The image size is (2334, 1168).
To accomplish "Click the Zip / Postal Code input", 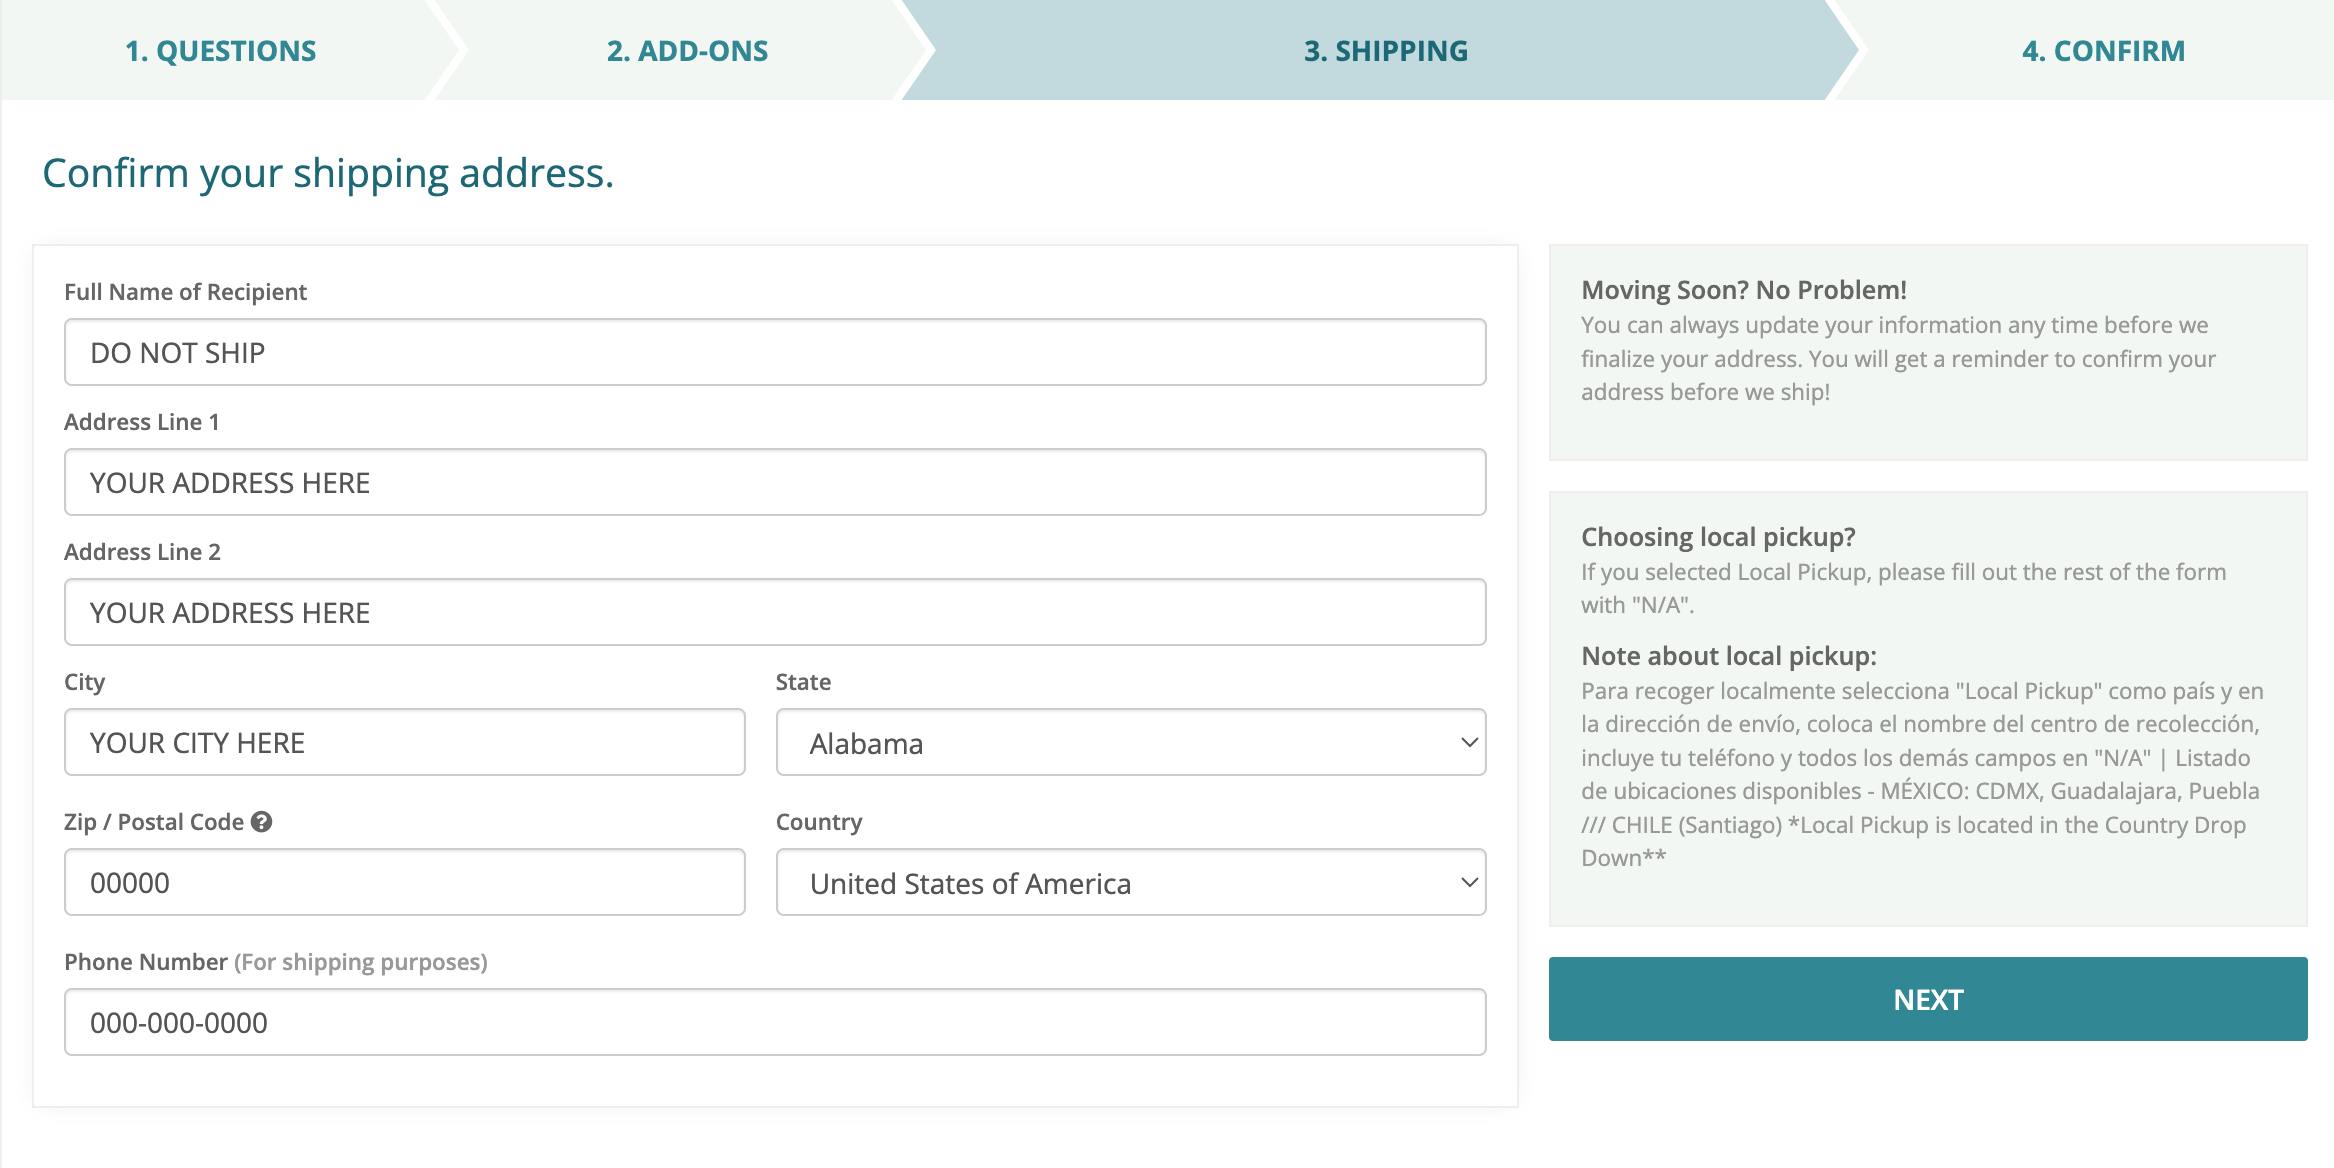I will (405, 883).
